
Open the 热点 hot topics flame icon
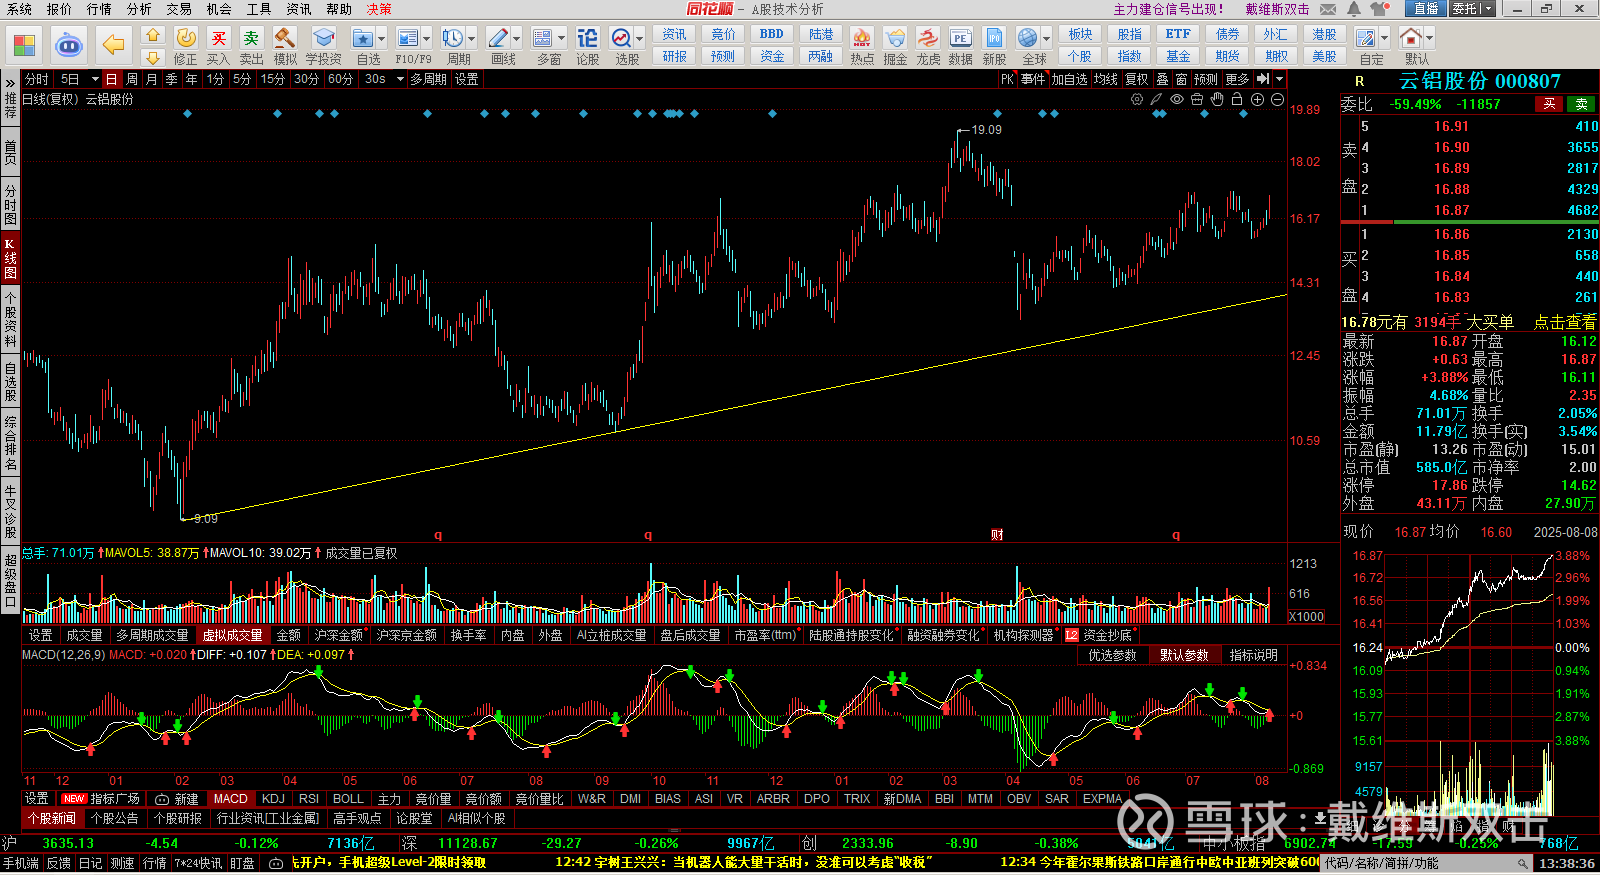click(x=862, y=46)
